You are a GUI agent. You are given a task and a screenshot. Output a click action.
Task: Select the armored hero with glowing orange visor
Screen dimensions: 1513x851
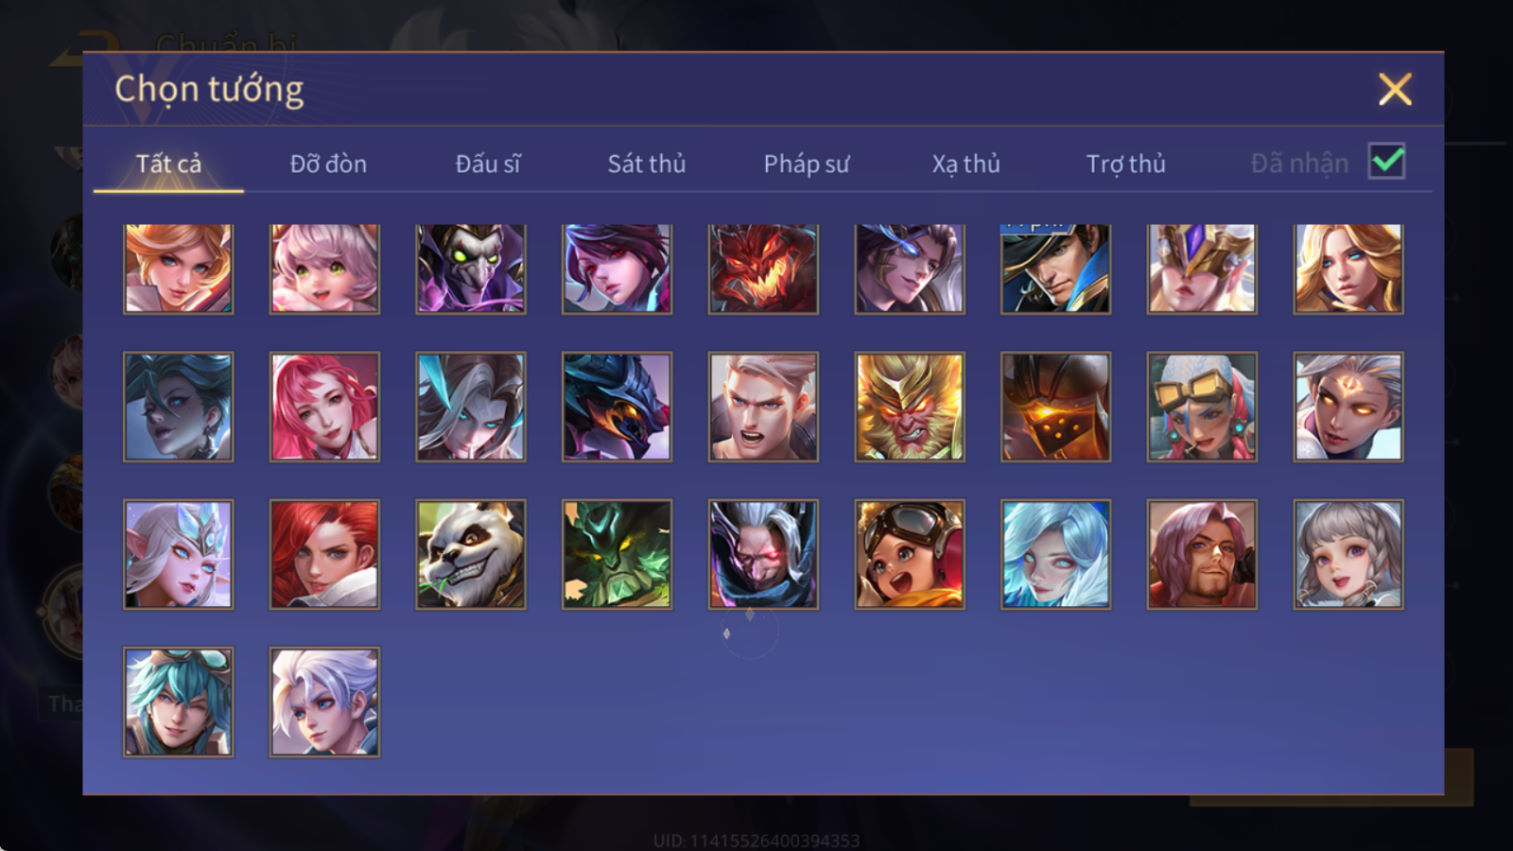pos(1056,407)
